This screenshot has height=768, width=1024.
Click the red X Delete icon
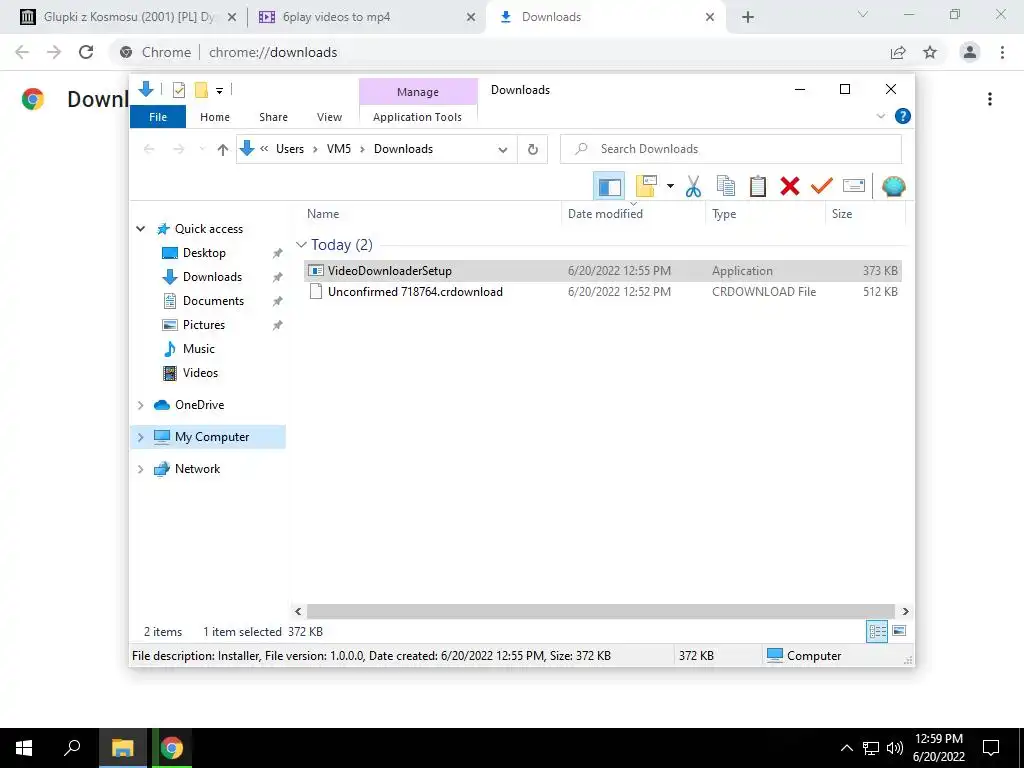[x=790, y=186]
